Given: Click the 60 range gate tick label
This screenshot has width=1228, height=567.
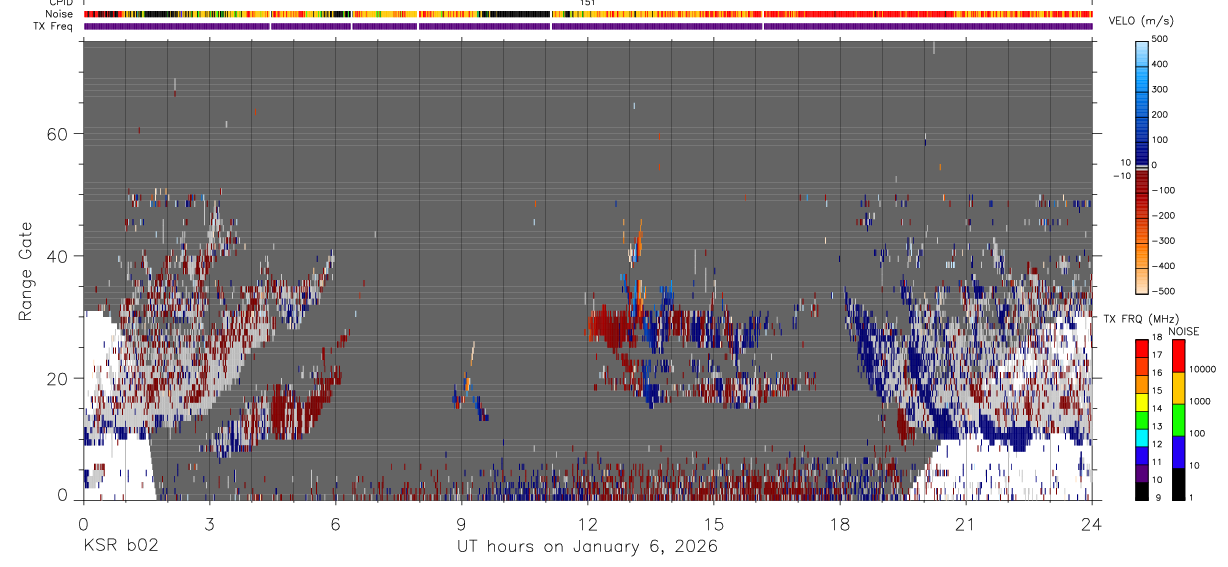Looking at the screenshot, I should click(57, 134).
